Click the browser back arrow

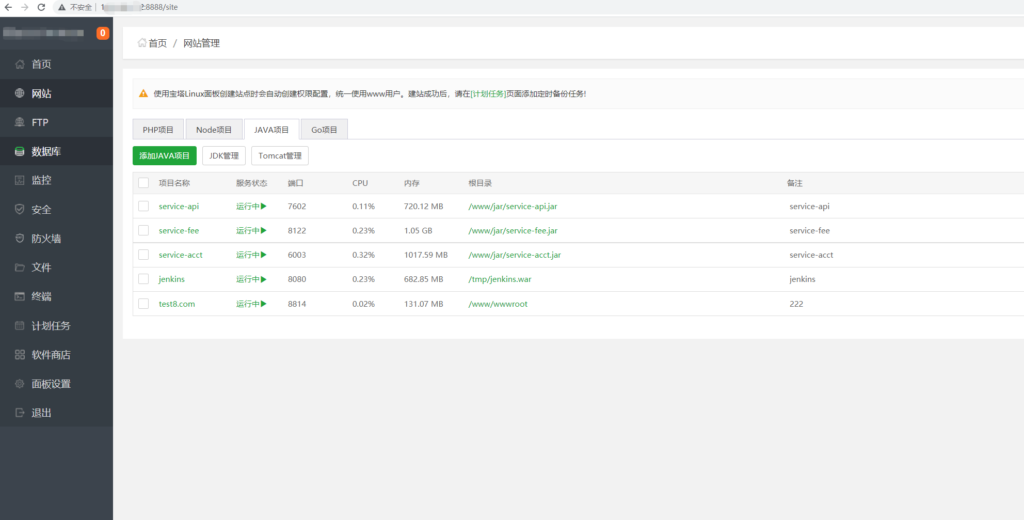coord(8,7)
